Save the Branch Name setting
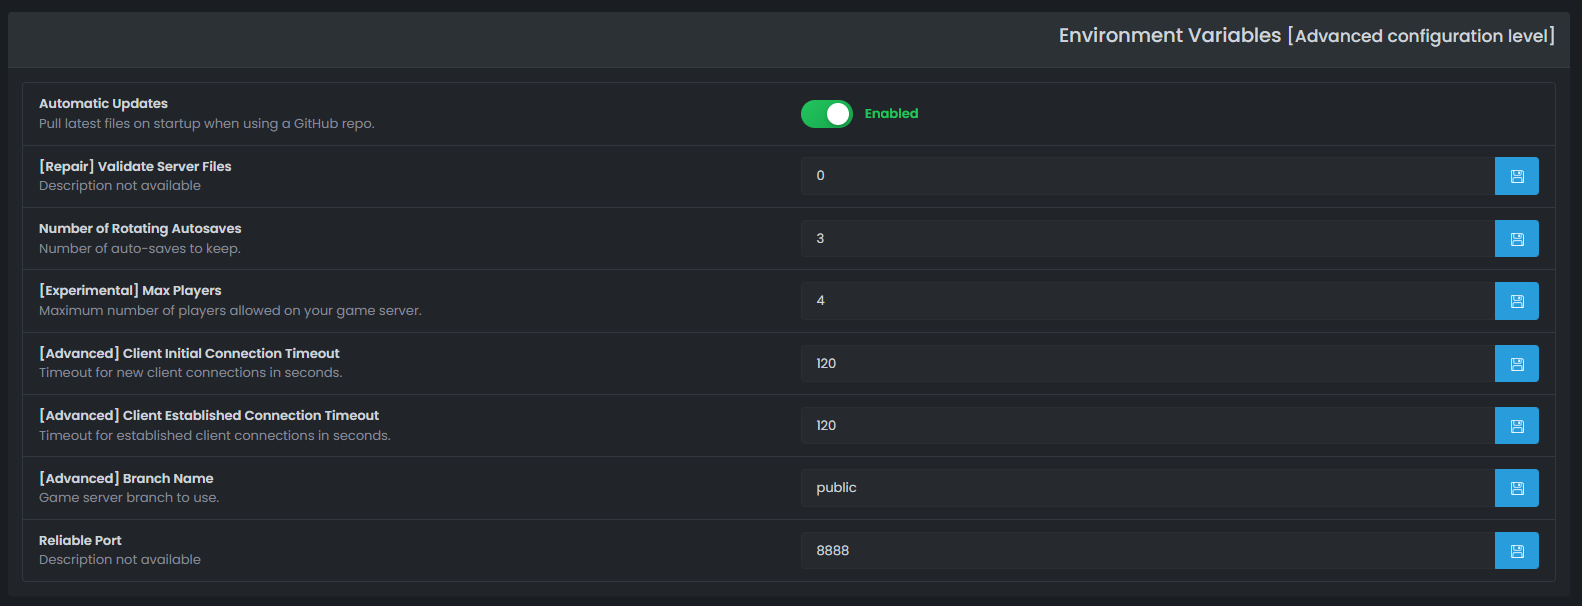1582x606 pixels. coord(1516,488)
